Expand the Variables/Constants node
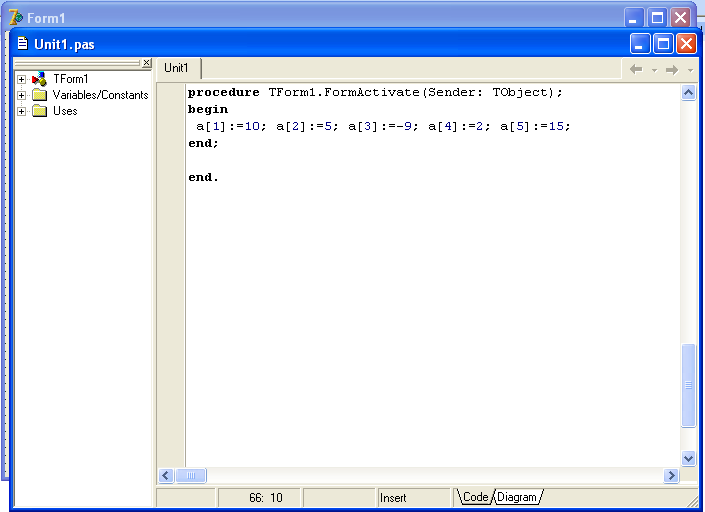The width and height of the screenshot is (705, 512). point(21,95)
